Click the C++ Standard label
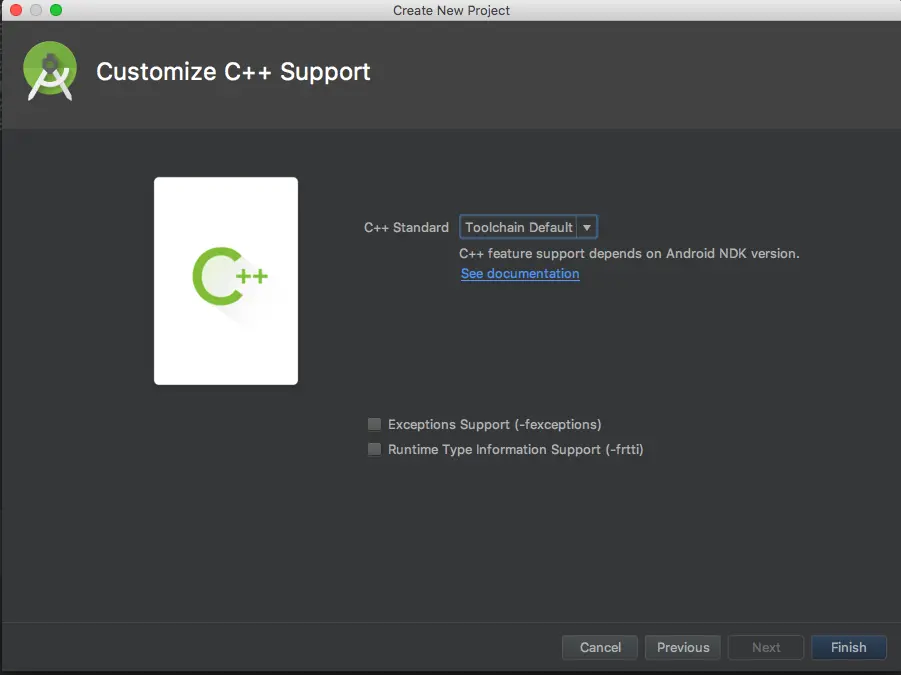The image size is (901, 675). tap(406, 227)
